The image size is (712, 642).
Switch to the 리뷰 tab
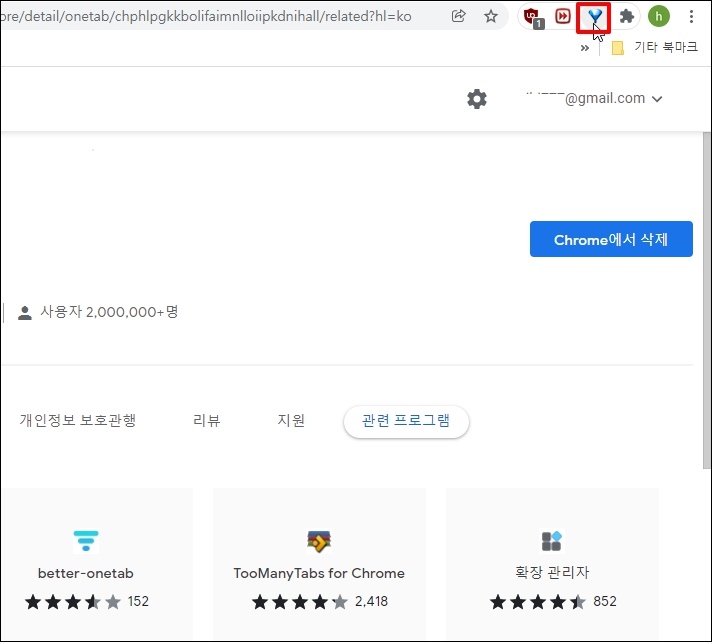[x=207, y=420]
